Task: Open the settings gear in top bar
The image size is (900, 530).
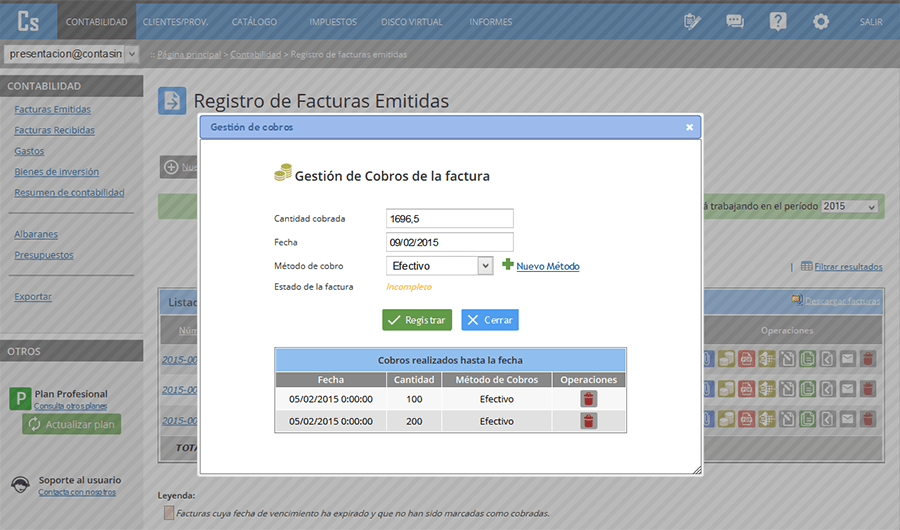Action: (821, 21)
